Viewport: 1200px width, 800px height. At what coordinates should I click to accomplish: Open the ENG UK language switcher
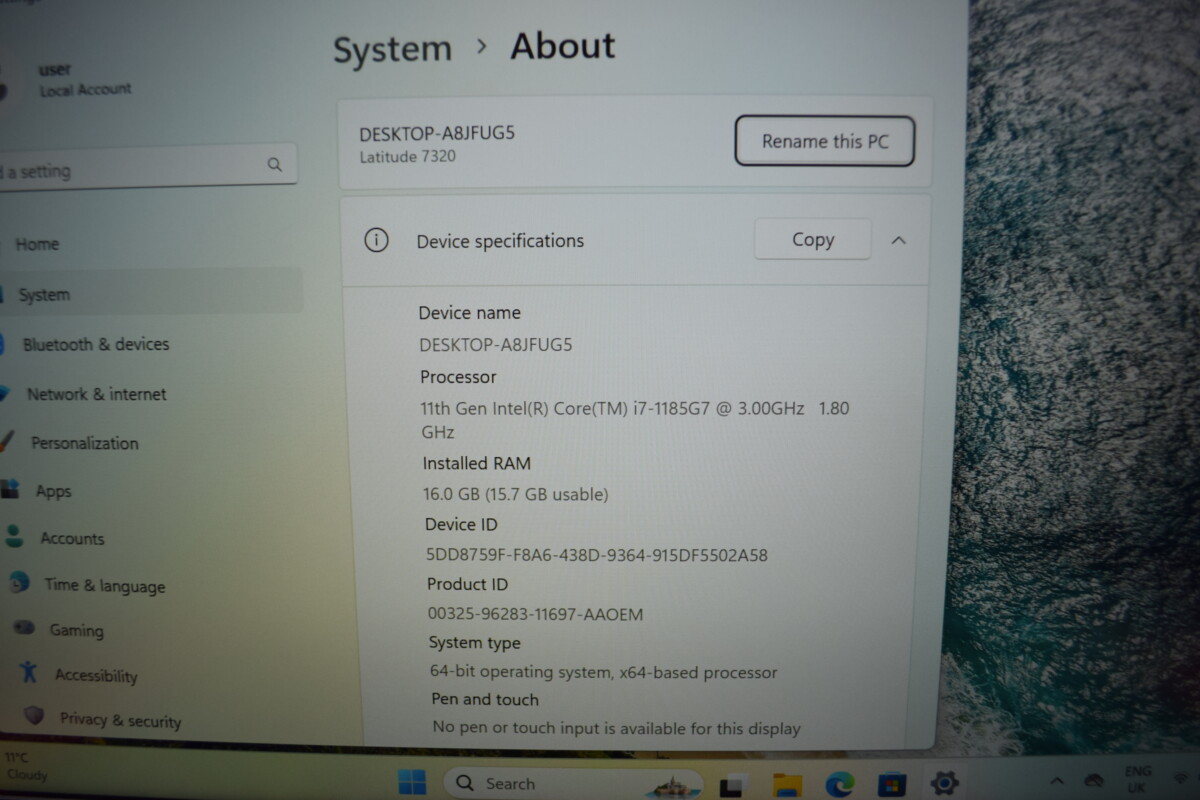[x=1137, y=779]
